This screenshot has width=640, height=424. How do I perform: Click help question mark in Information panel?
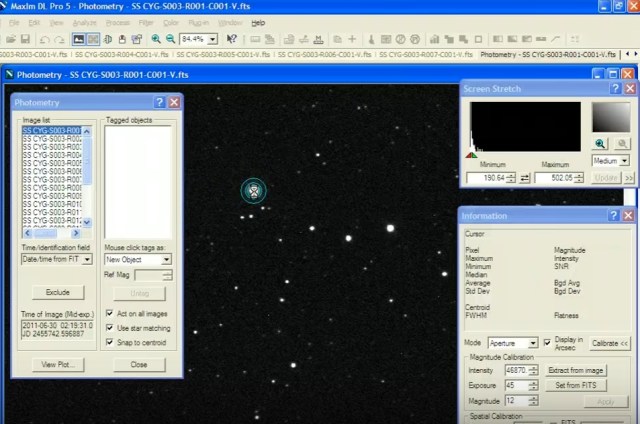click(x=613, y=215)
